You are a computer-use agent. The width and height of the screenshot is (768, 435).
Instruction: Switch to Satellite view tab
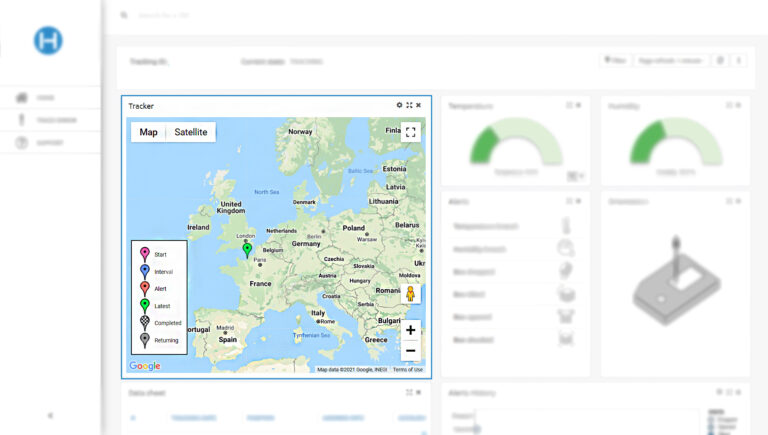(191, 132)
